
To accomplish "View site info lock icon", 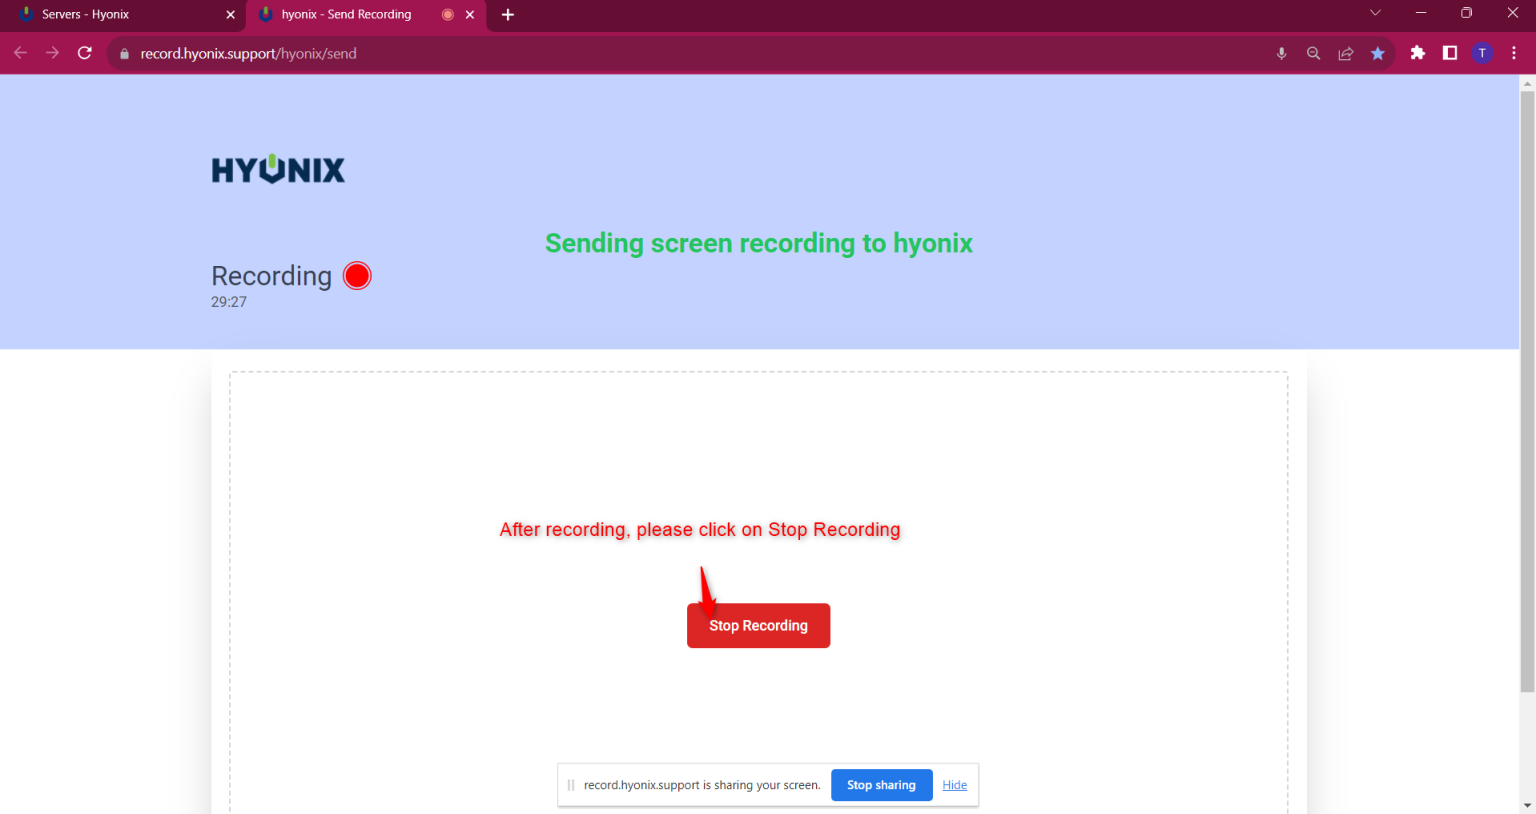I will click(125, 54).
